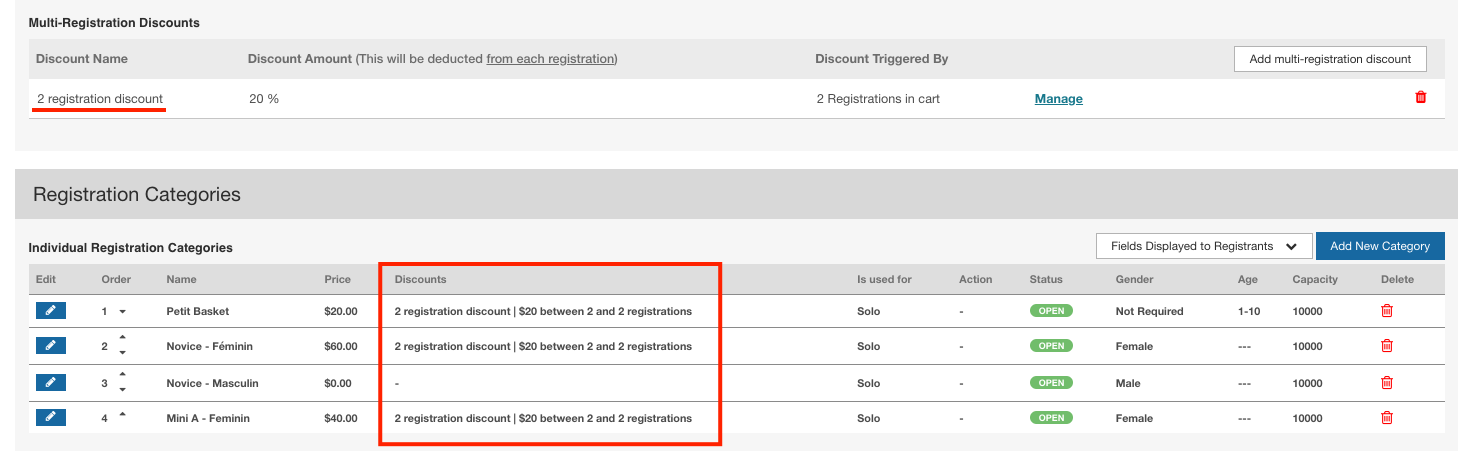The width and height of the screenshot is (1473, 451).
Task: Click the 2 registration discount name
Action: point(99,99)
